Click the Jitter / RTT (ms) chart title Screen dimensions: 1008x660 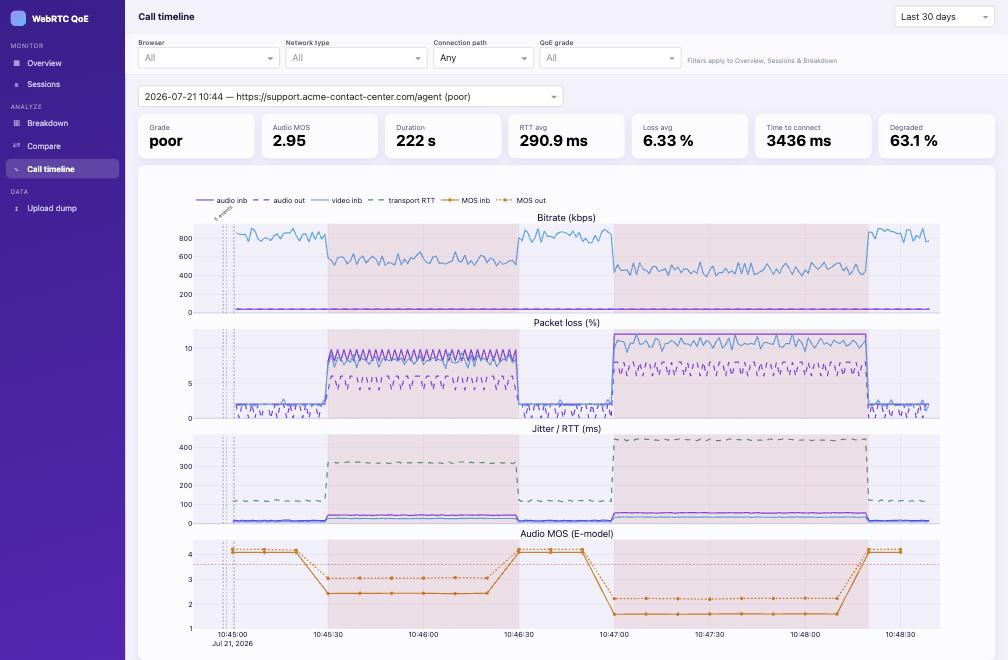coord(566,429)
